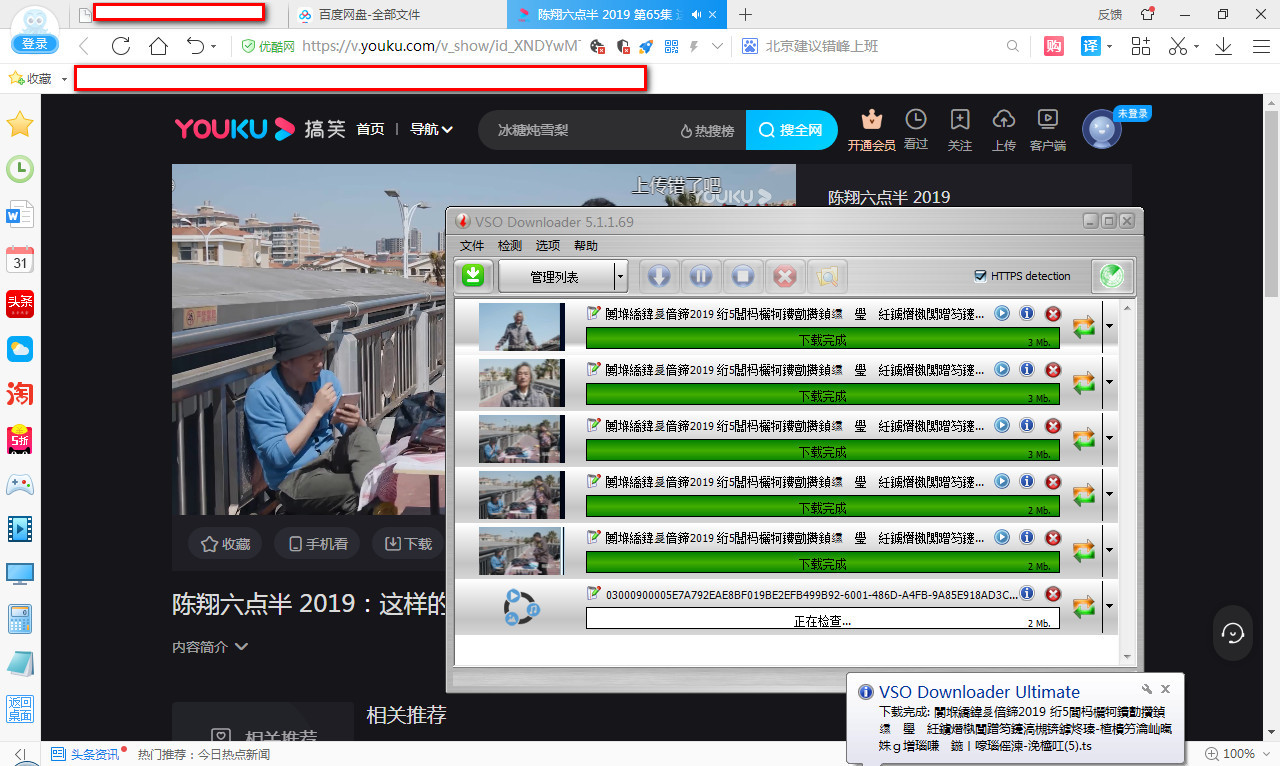The height and width of the screenshot is (766, 1280).
Task: Click the Youku 搜全网 search button
Action: [x=792, y=130]
